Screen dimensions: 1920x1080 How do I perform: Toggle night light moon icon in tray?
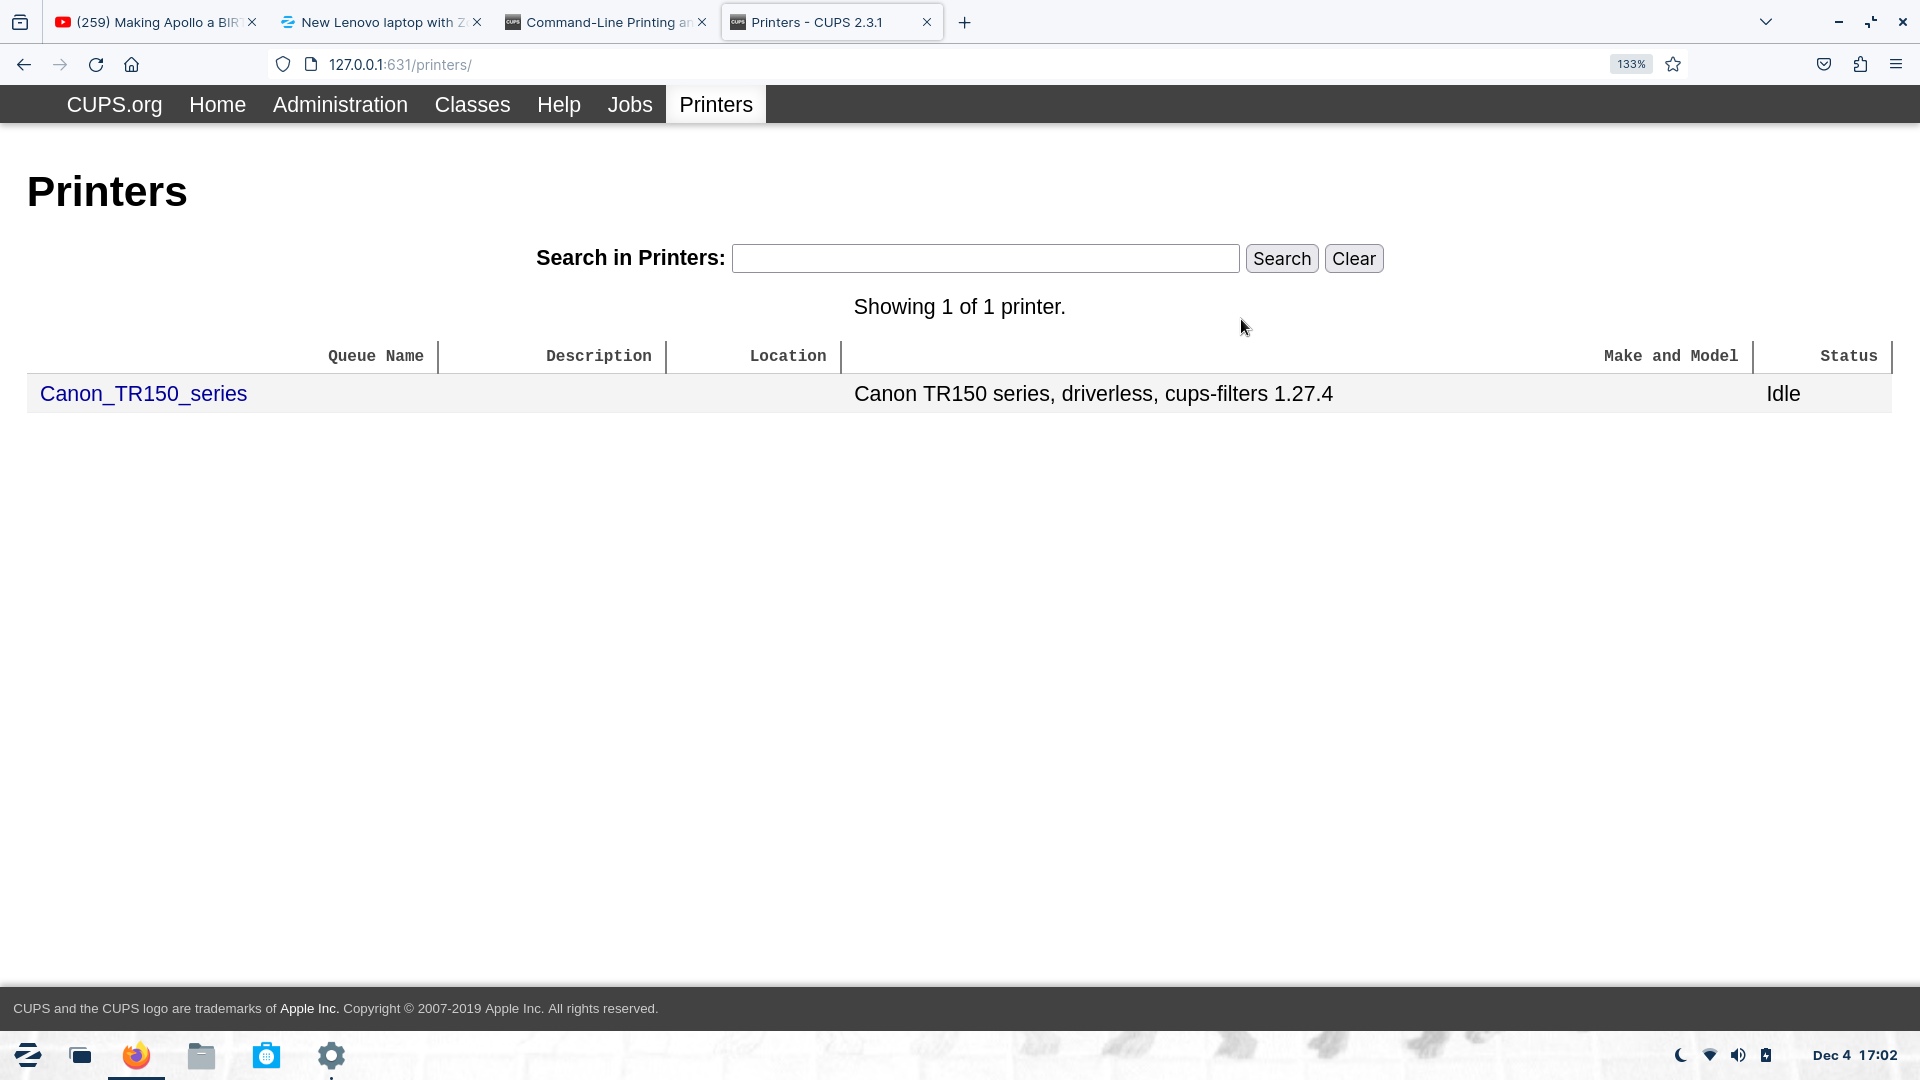[x=1681, y=1055]
